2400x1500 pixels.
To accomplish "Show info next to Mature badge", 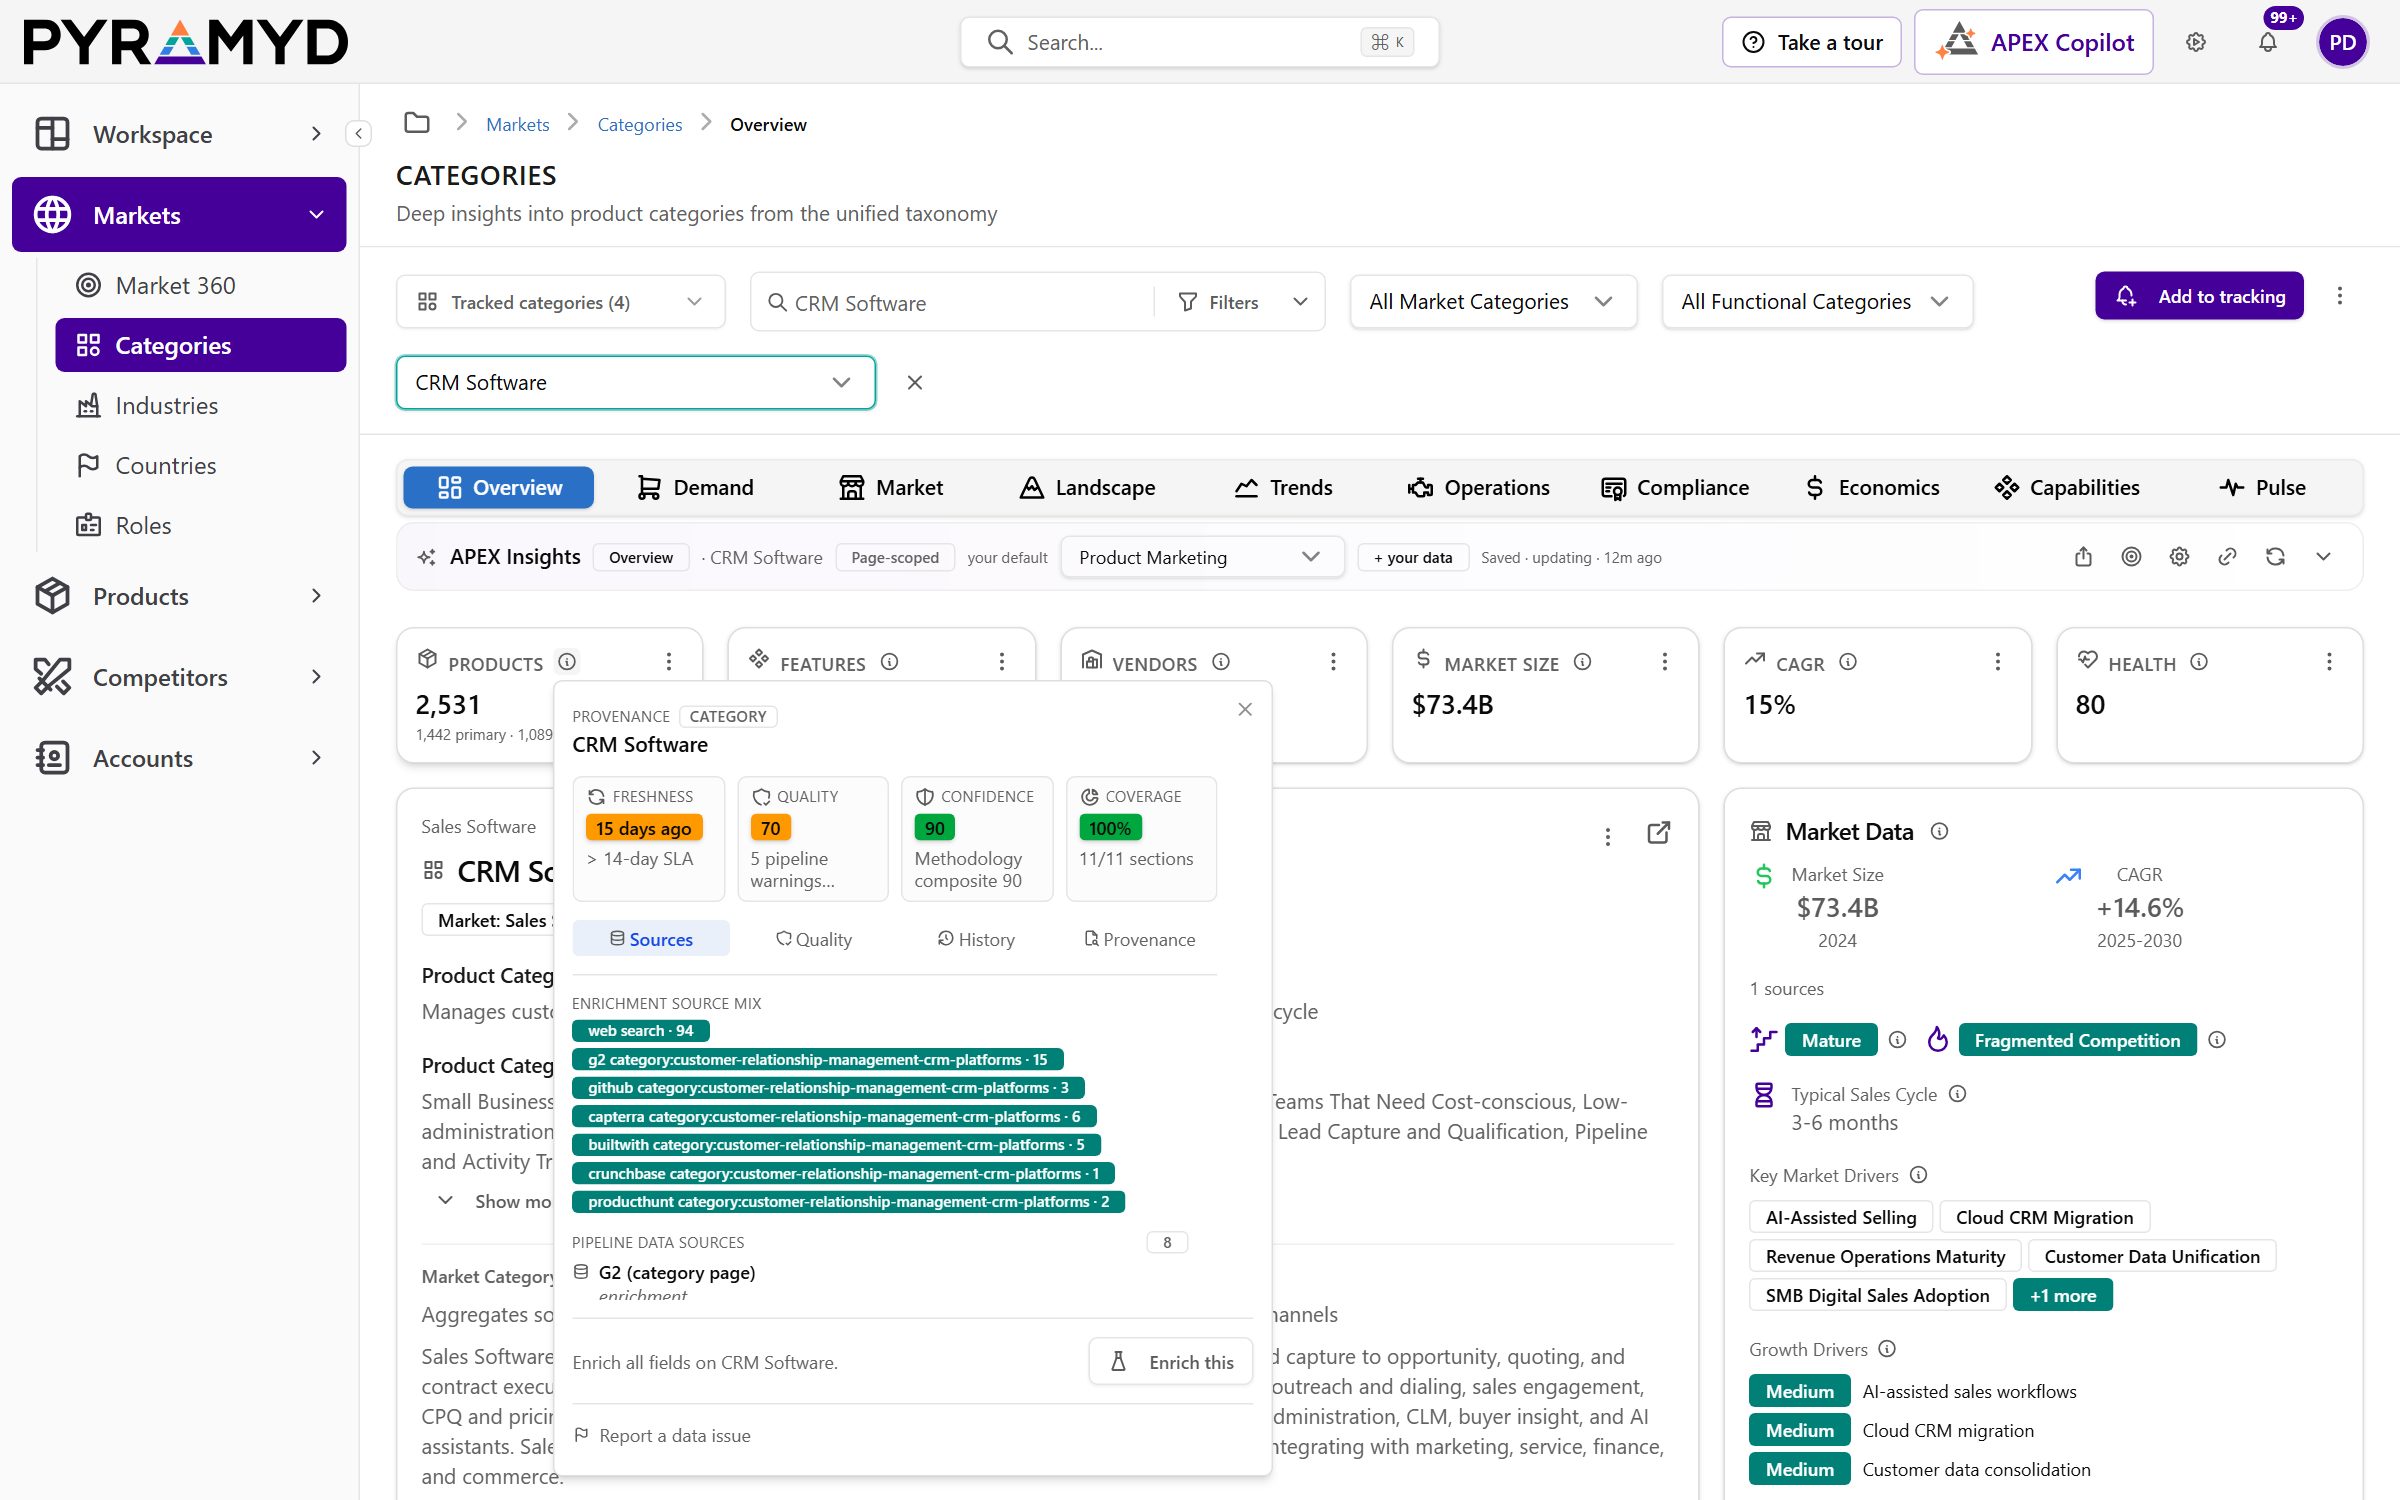I will (1897, 1040).
